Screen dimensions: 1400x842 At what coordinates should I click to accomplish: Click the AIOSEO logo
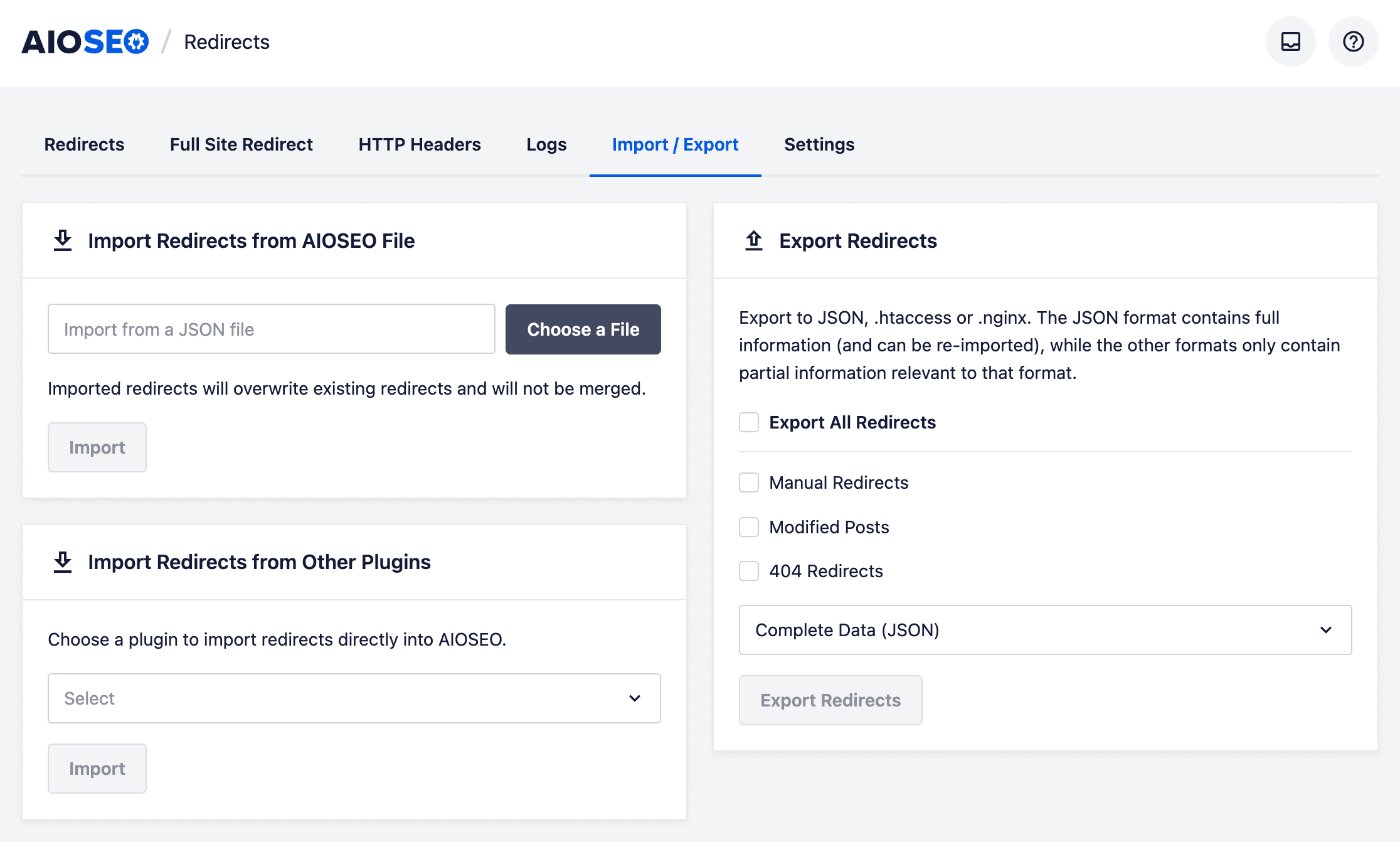[85, 41]
